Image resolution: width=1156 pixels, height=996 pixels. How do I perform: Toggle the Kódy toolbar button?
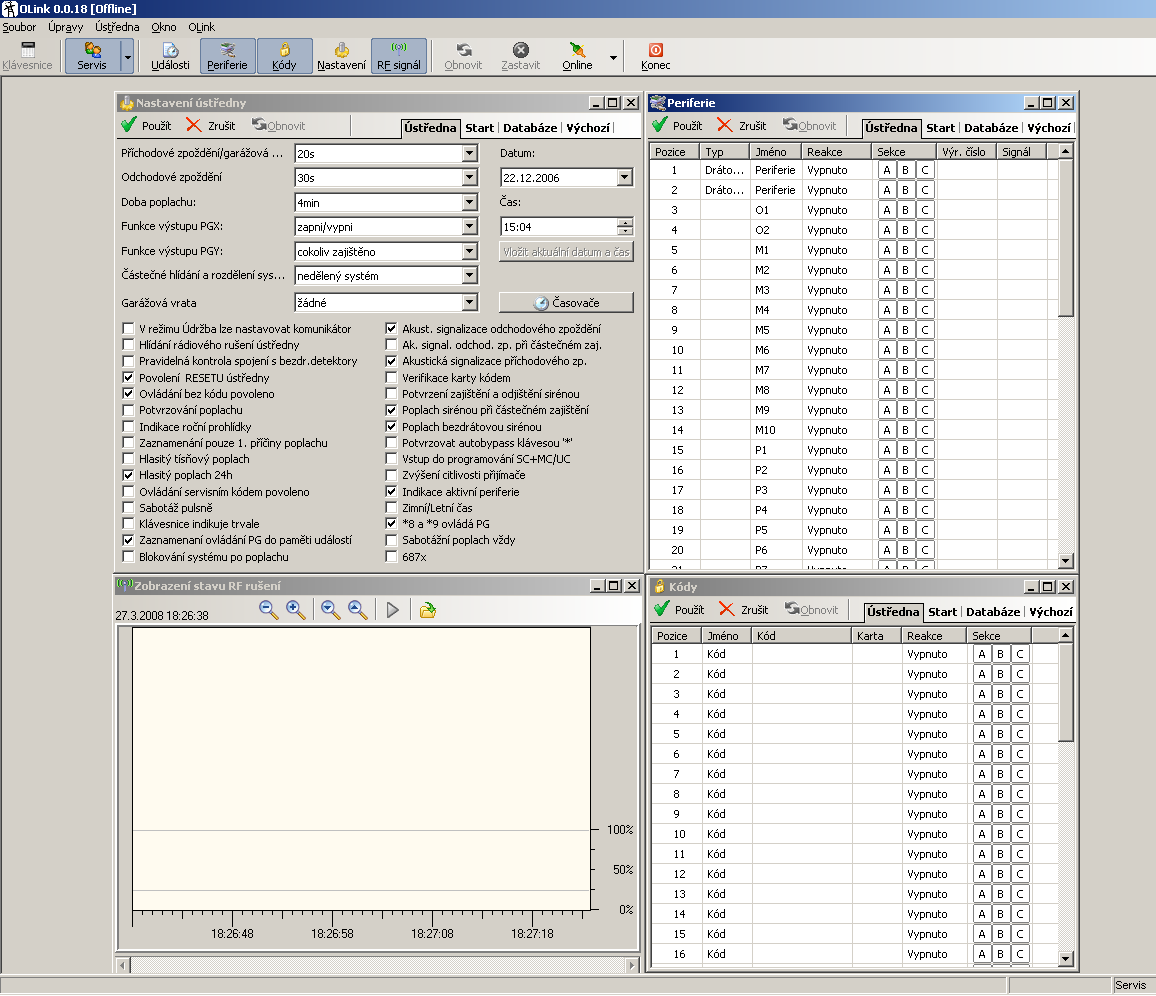pos(284,56)
